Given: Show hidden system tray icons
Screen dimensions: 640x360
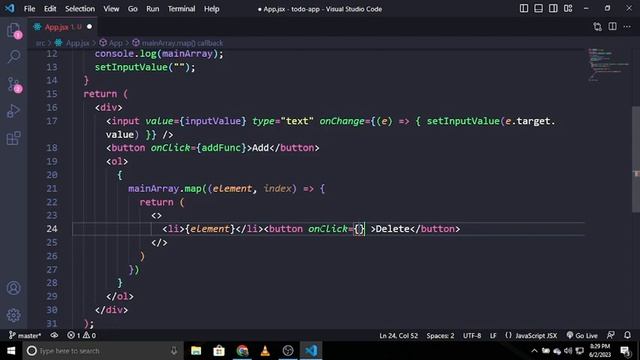Looking at the screenshot, I should [x=534, y=351].
